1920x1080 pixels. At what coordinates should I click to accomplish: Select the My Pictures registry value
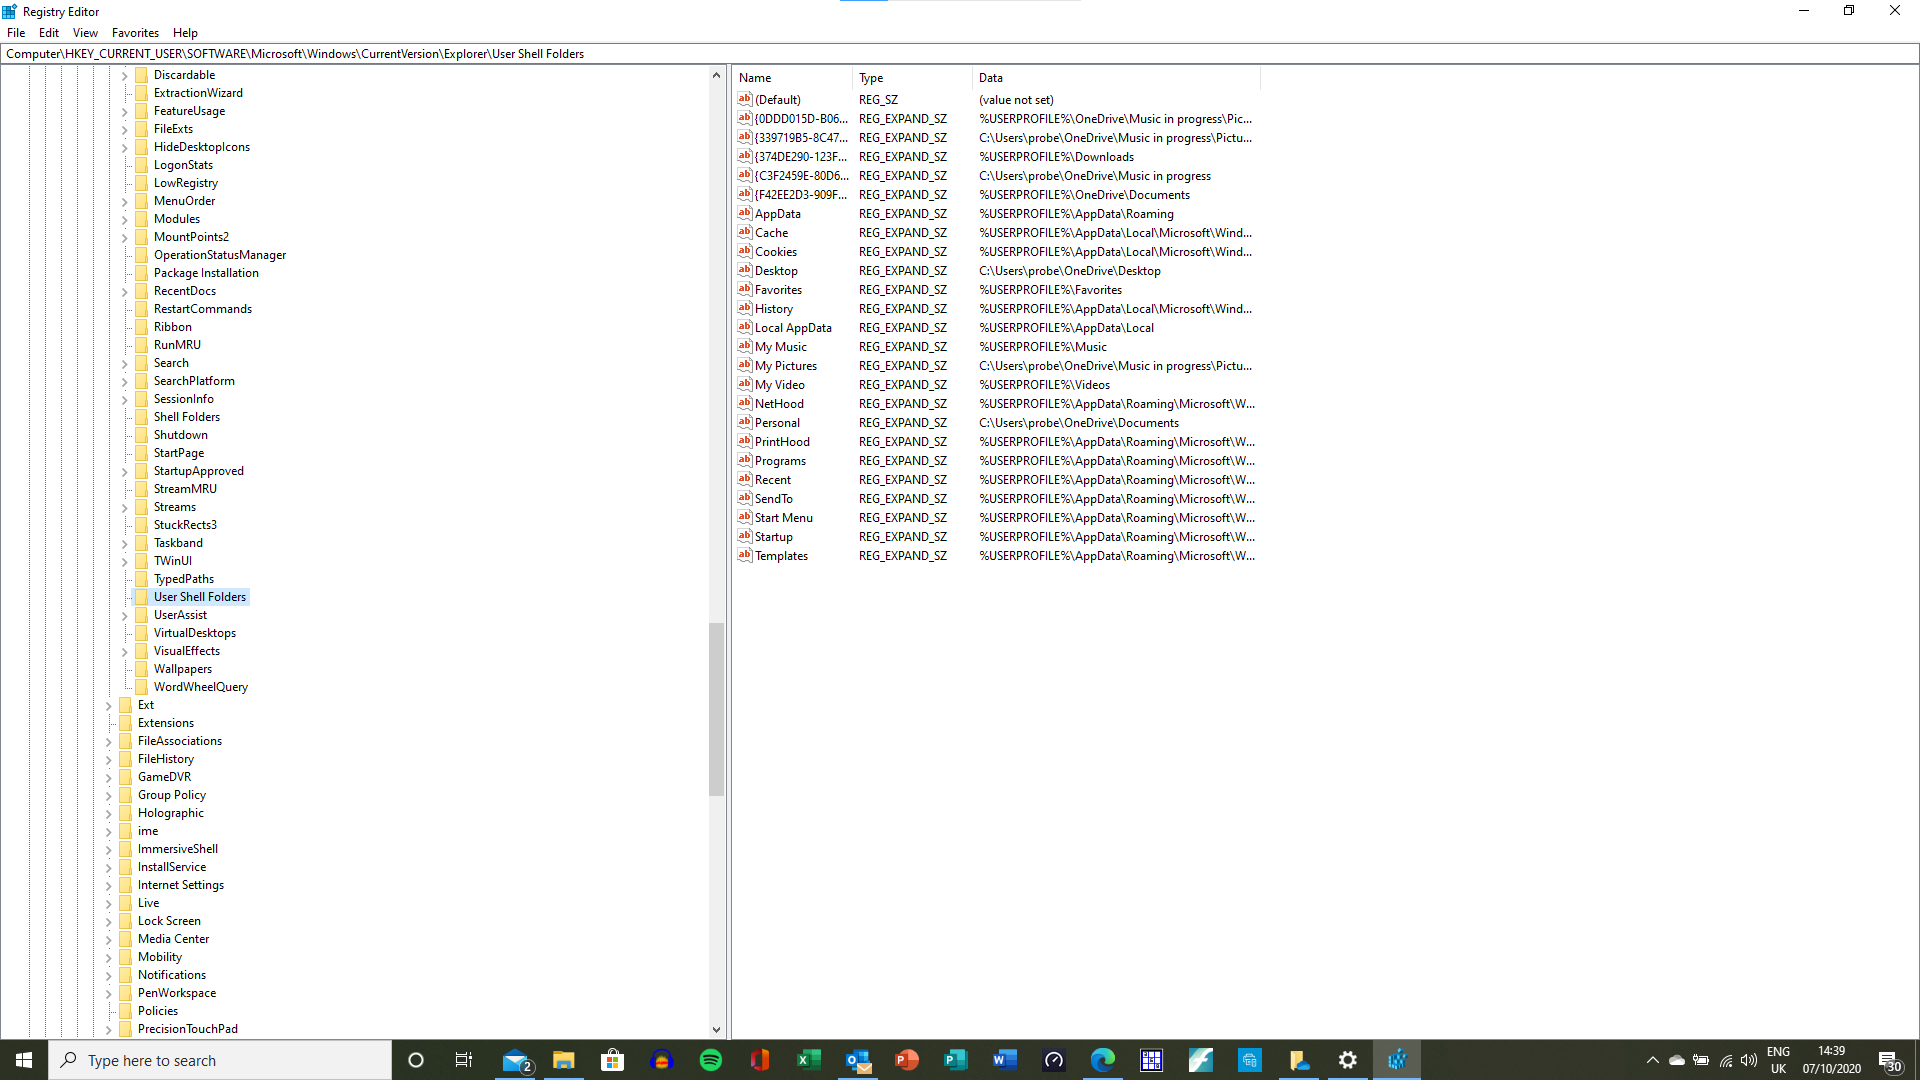coord(785,366)
